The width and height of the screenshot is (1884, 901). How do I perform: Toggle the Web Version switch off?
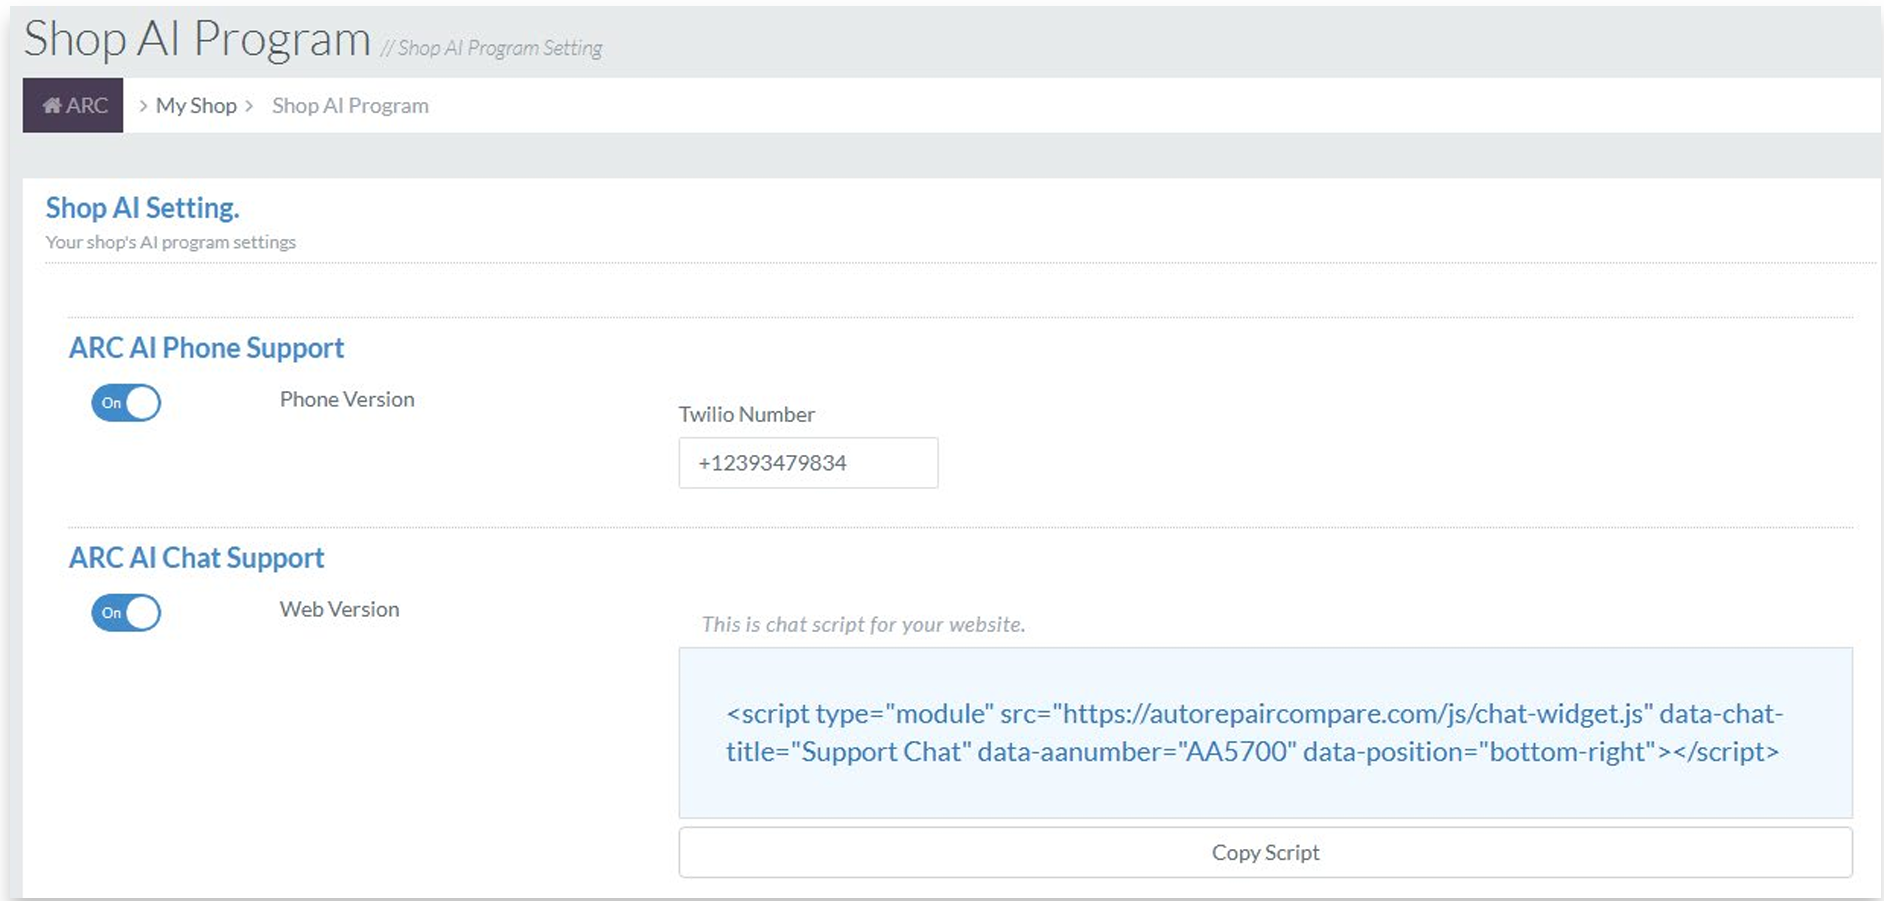tap(126, 613)
